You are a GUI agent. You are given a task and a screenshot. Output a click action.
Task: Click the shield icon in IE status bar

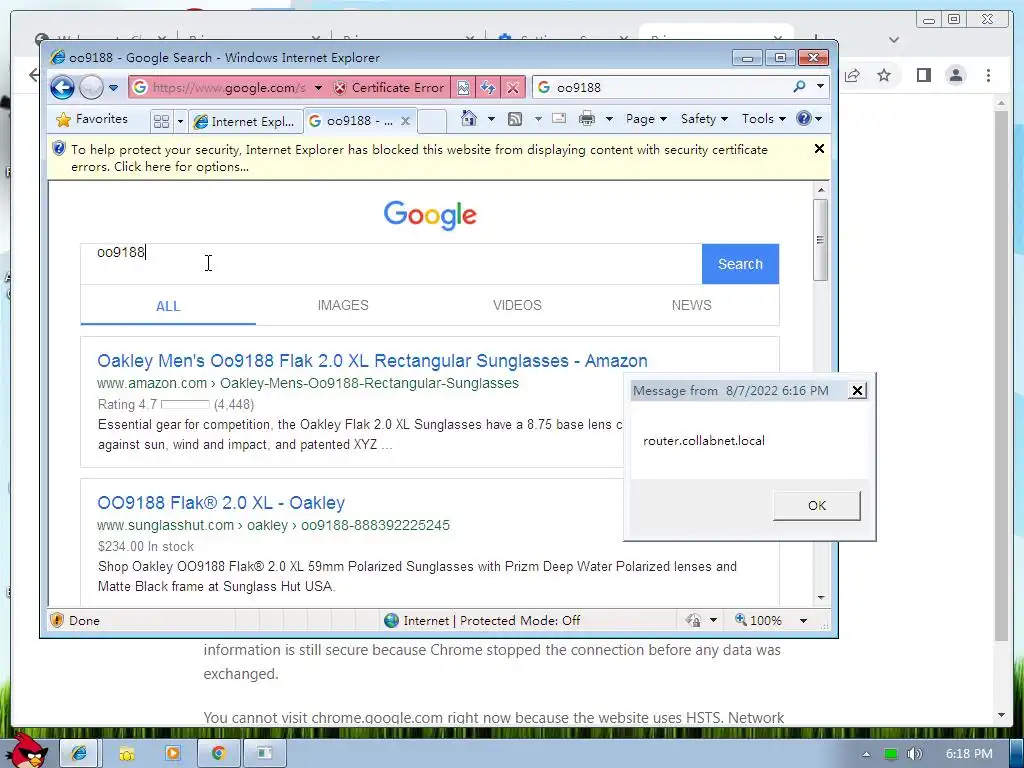tap(57, 620)
